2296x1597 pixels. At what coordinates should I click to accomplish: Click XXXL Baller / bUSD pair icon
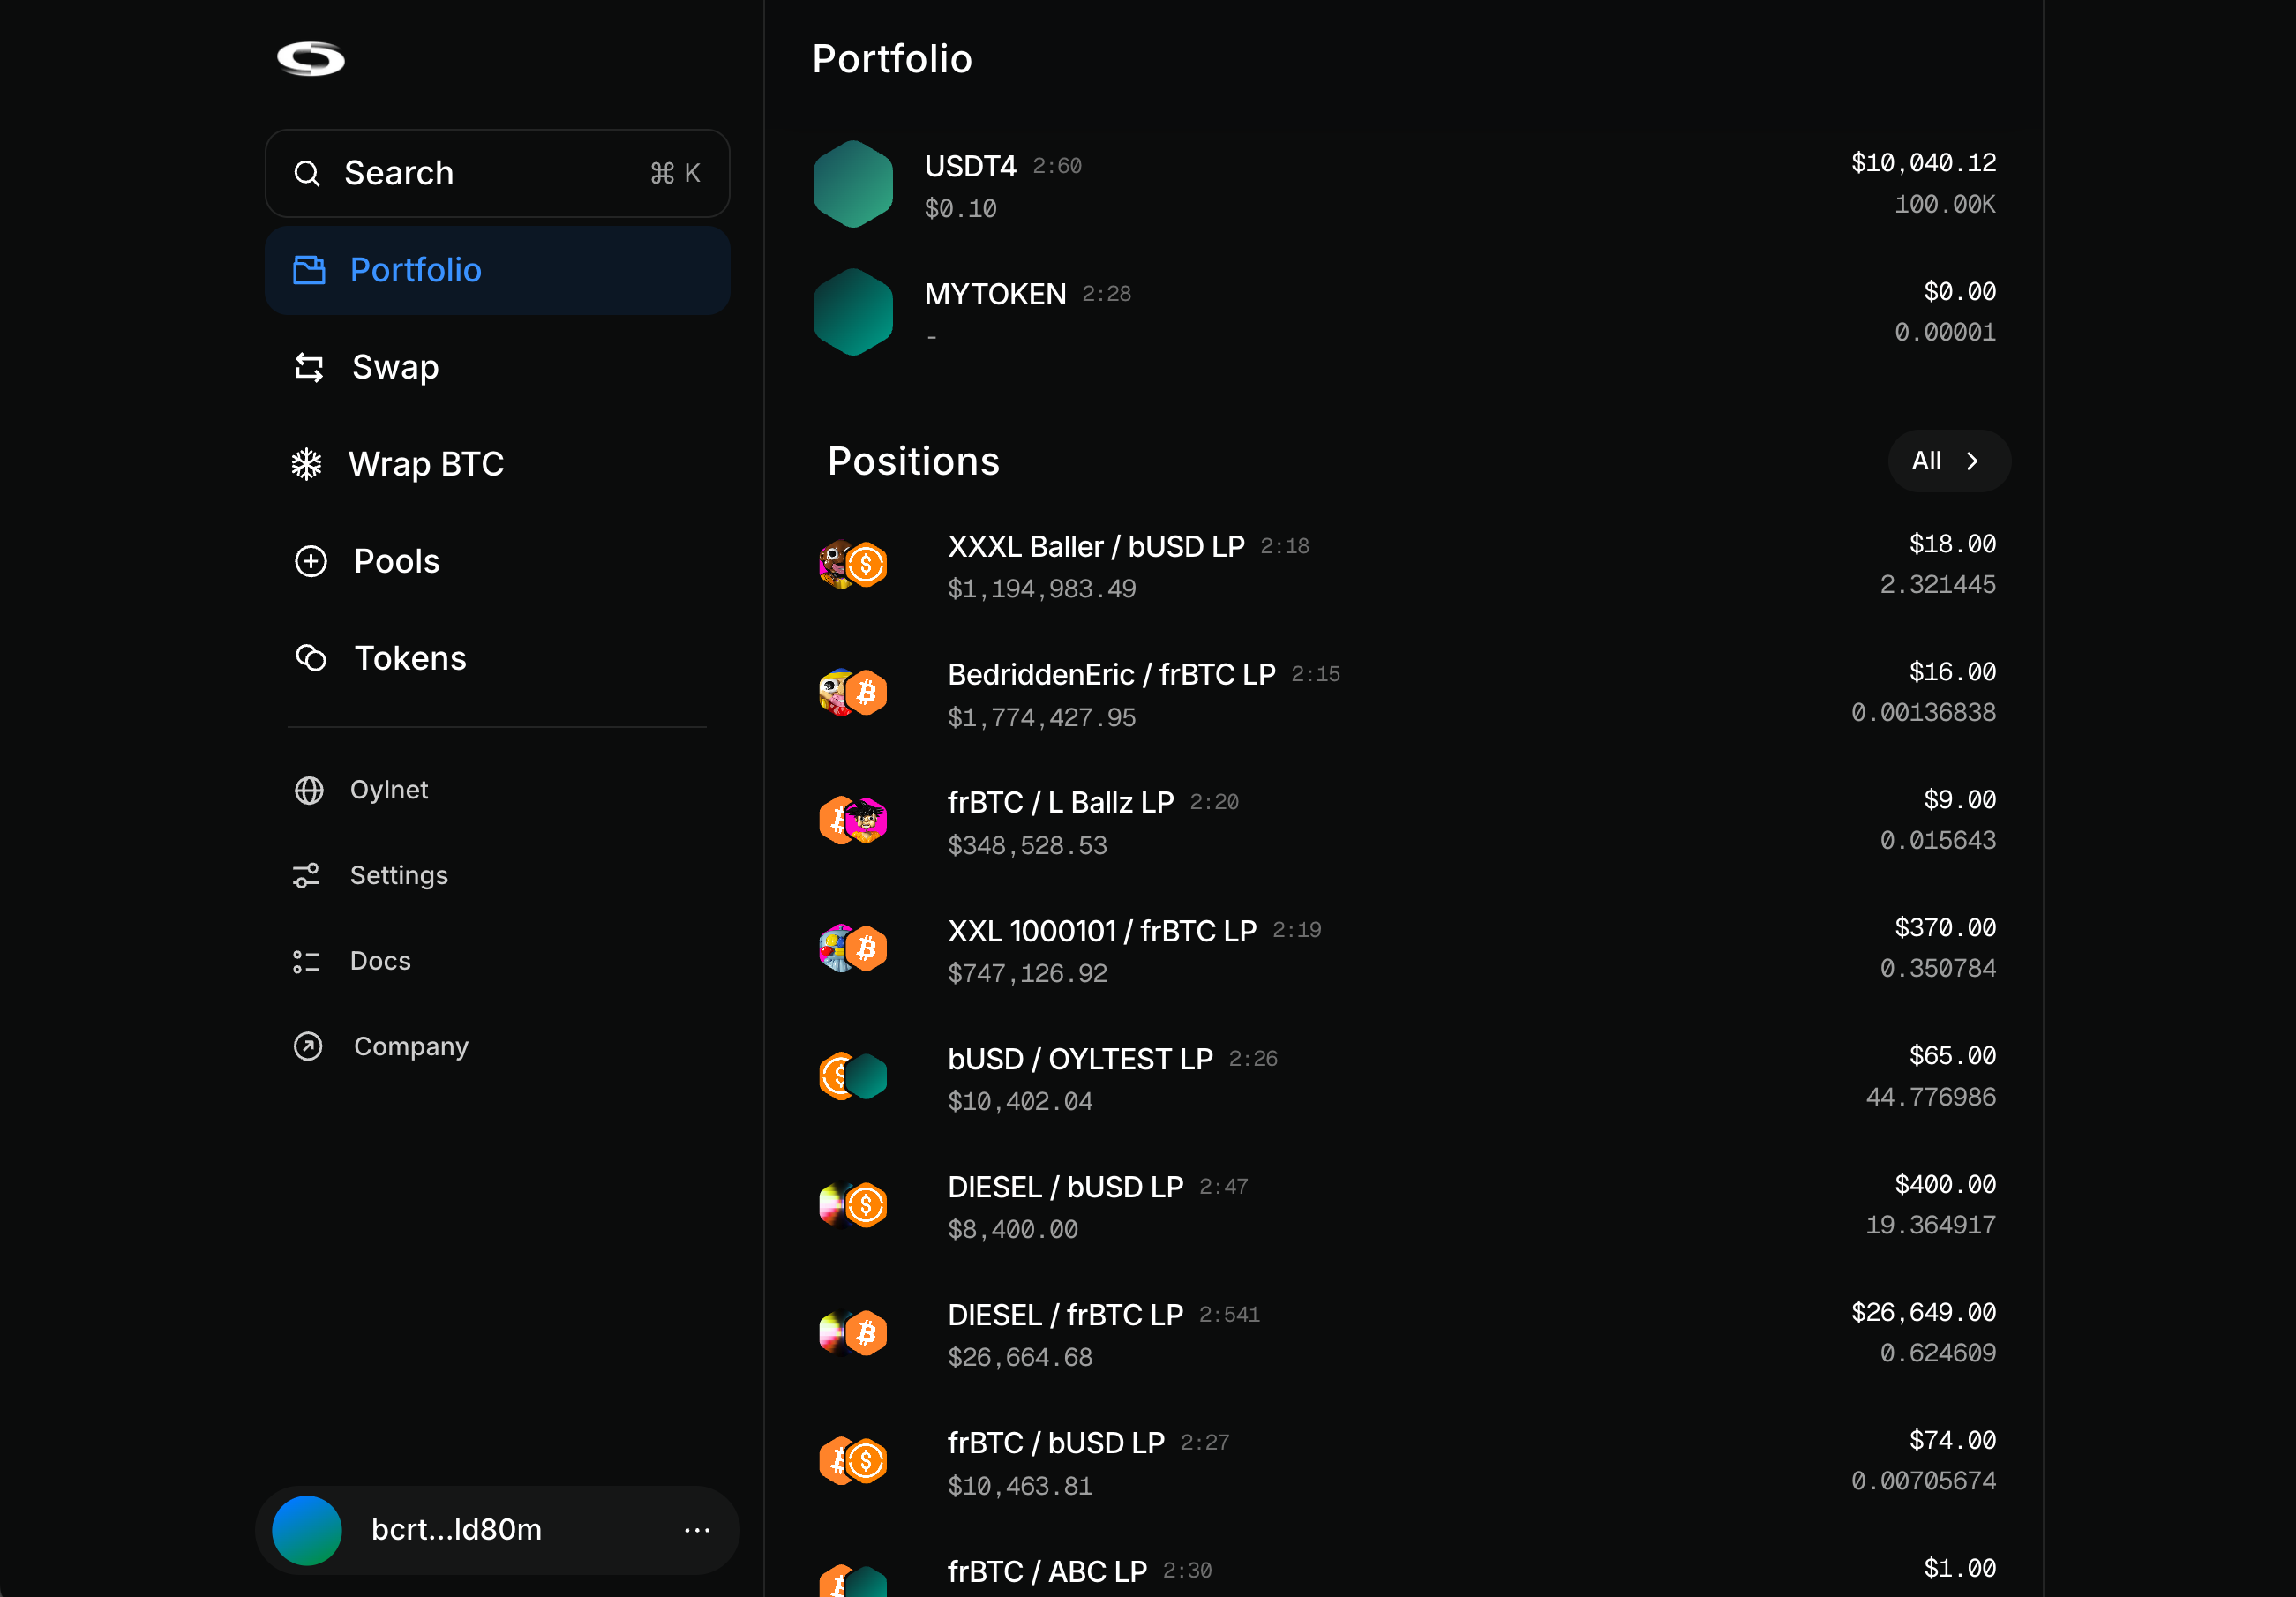tap(853, 565)
